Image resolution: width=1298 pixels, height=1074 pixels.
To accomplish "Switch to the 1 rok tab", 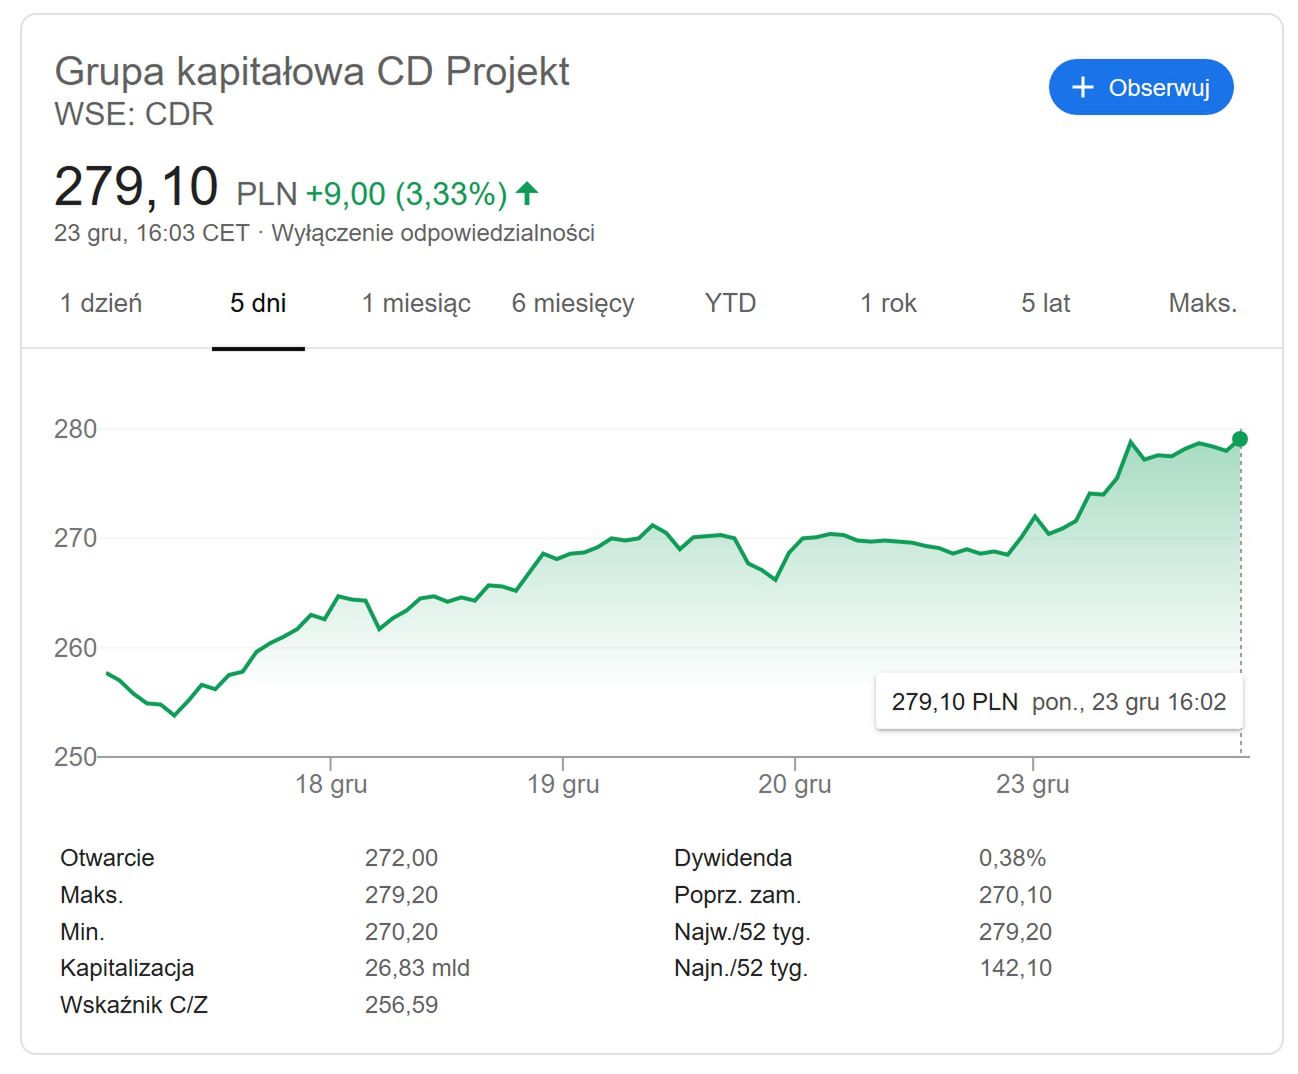I will (x=888, y=303).
